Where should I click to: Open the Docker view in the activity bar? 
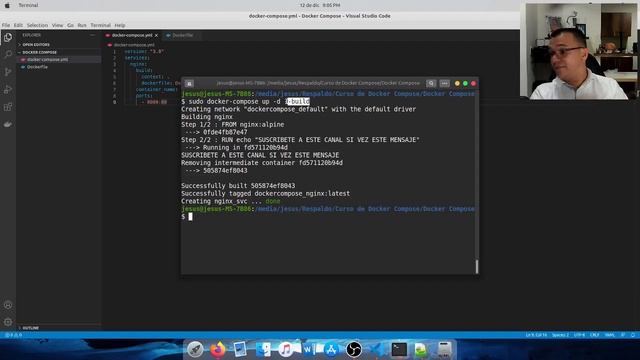(8, 124)
